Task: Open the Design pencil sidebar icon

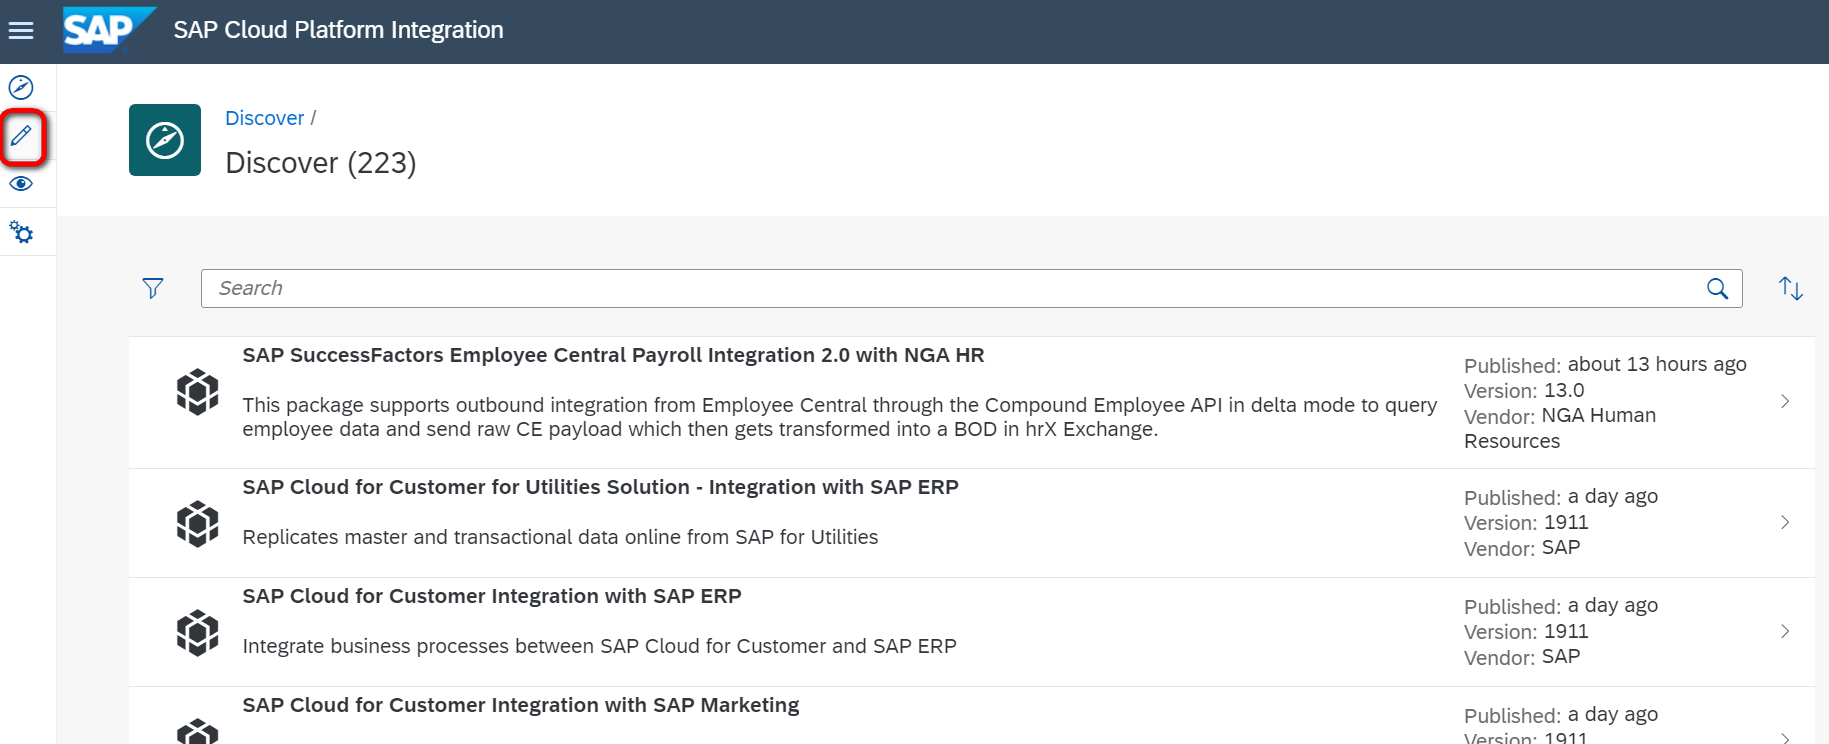Action: coord(22,136)
